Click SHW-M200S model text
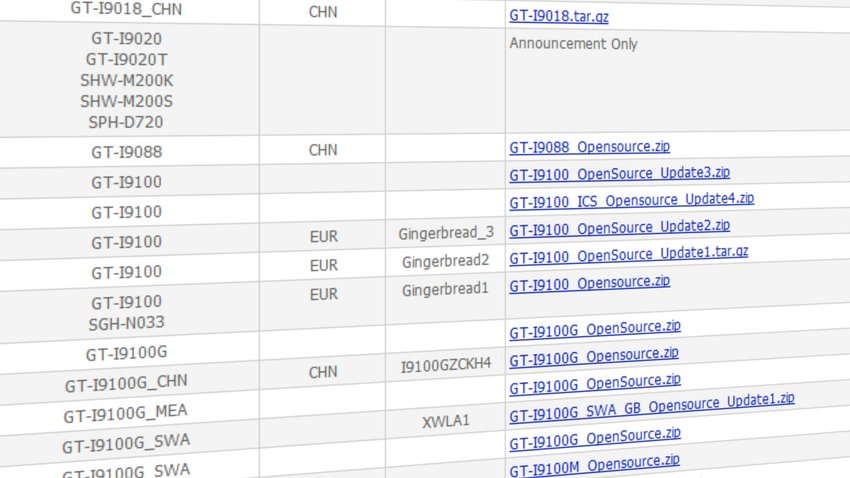The image size is (850, 478). tap(126, 101)
